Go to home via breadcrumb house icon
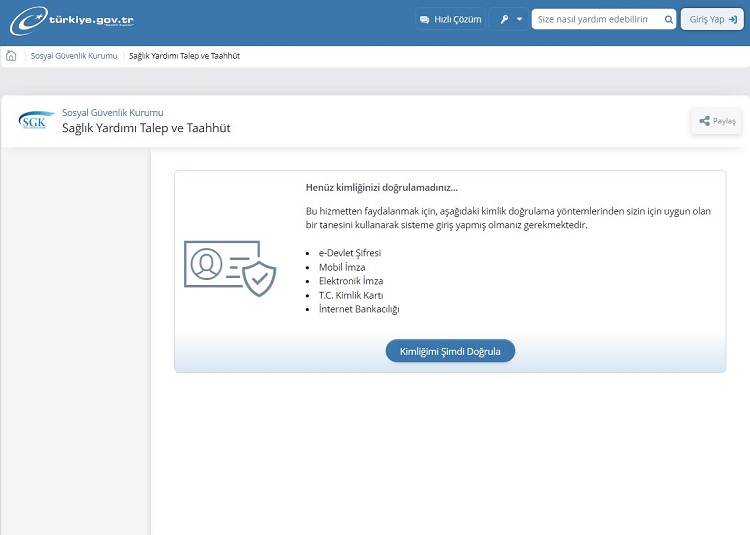This screenshot has height=535, width=750. coord(11,56)
